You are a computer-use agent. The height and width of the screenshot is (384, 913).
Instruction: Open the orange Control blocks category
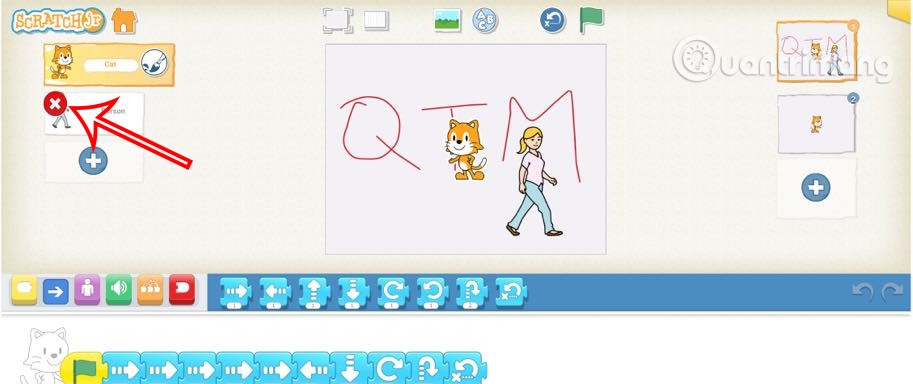click(x=150, y=290)
